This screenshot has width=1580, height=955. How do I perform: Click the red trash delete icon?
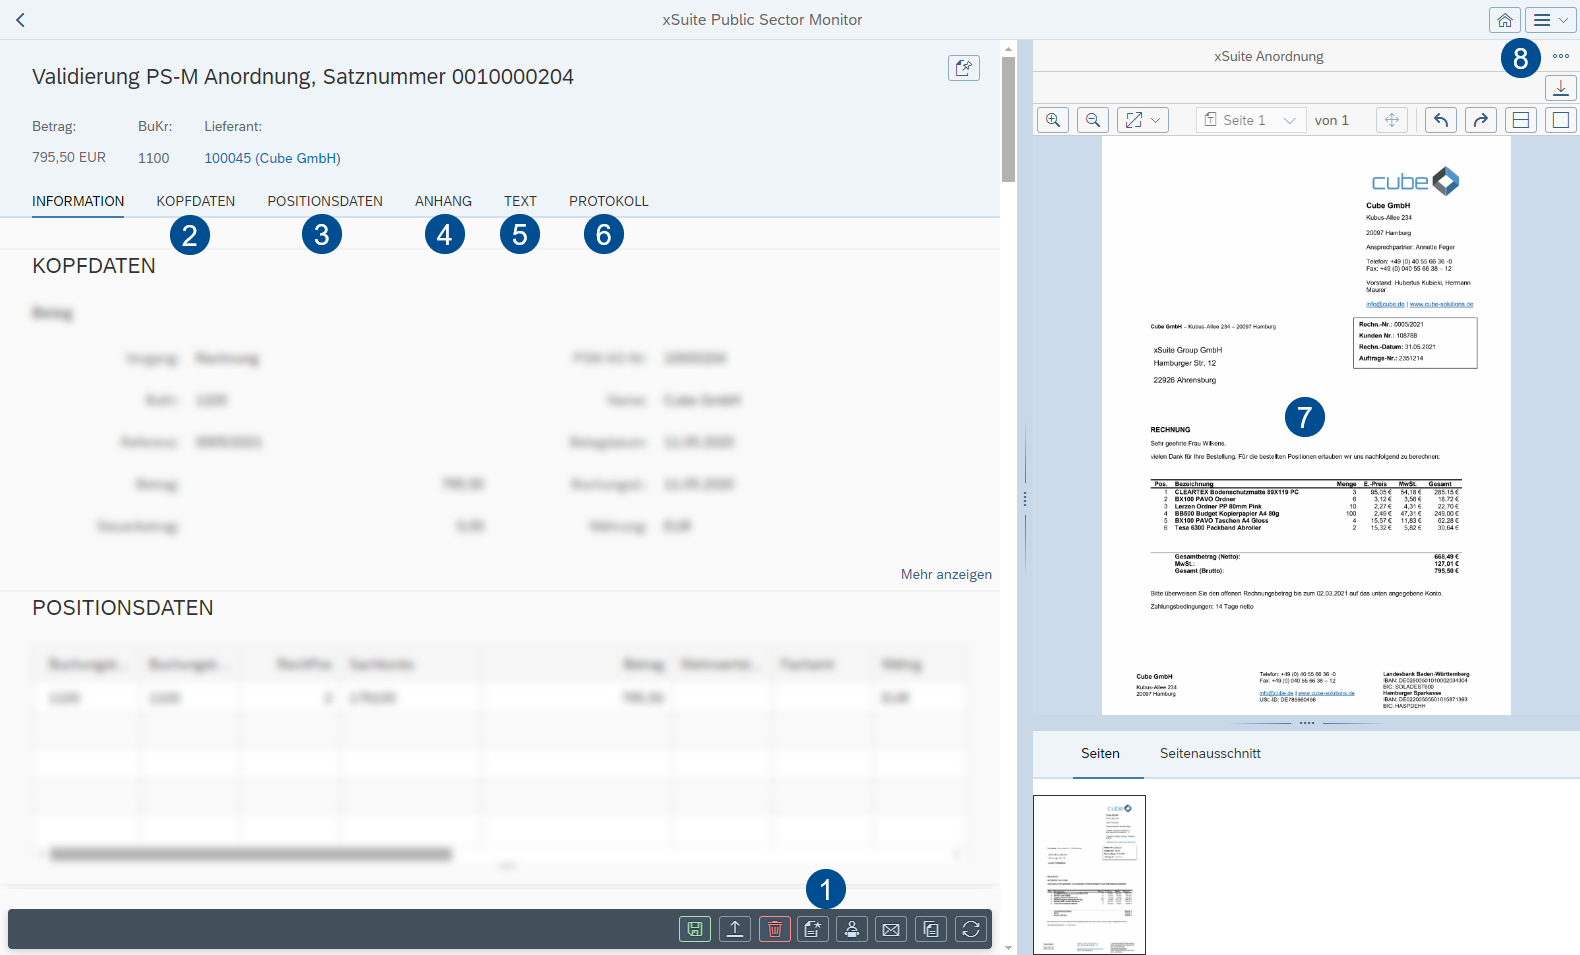click(x=774, y=929)
